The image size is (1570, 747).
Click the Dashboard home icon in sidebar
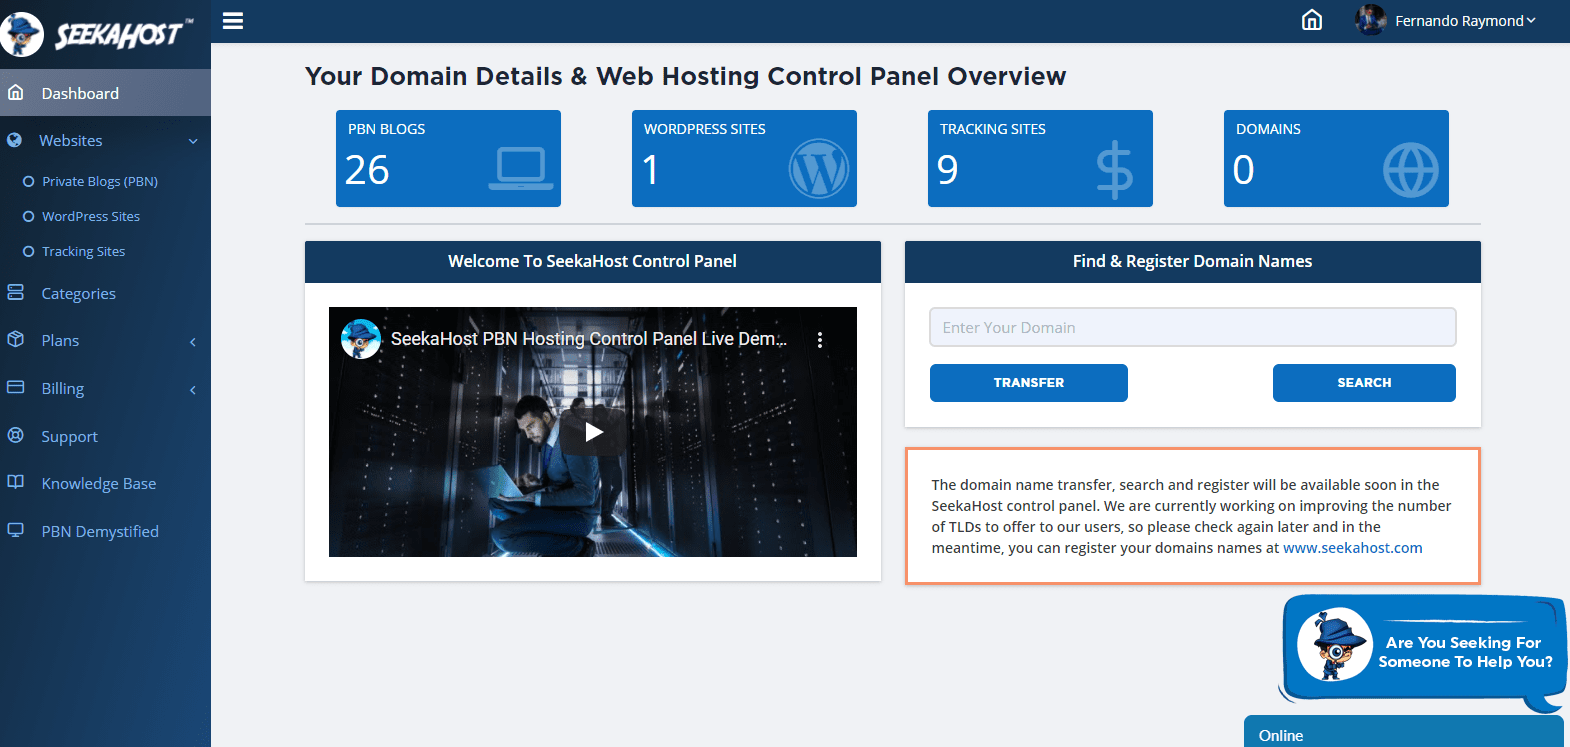[16, 92]
